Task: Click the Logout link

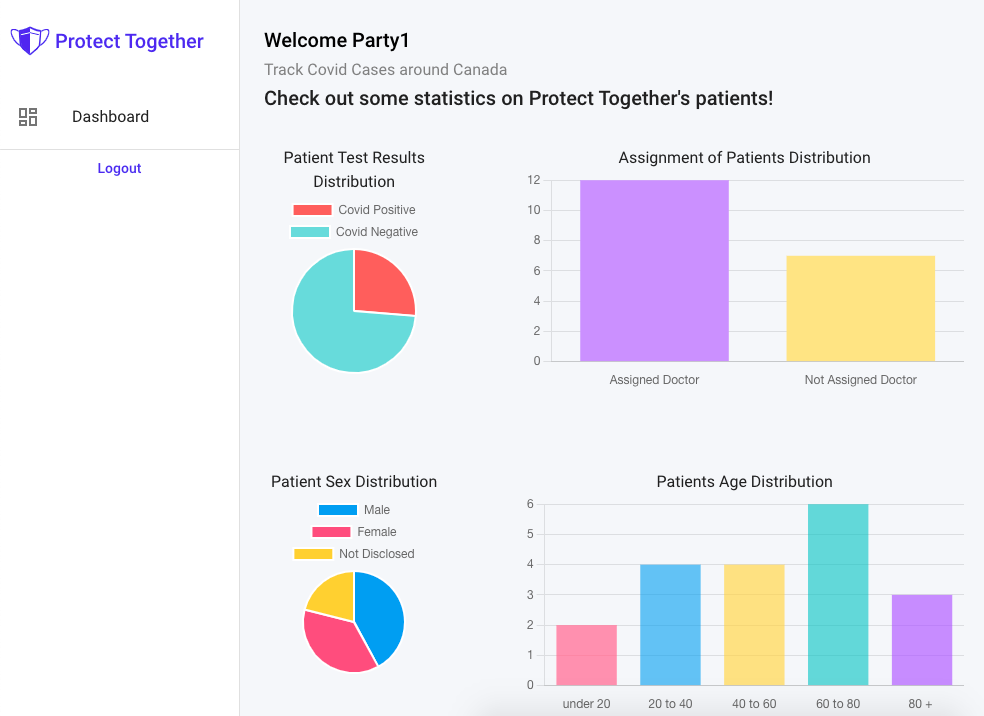Action: (x=119, y=168)
